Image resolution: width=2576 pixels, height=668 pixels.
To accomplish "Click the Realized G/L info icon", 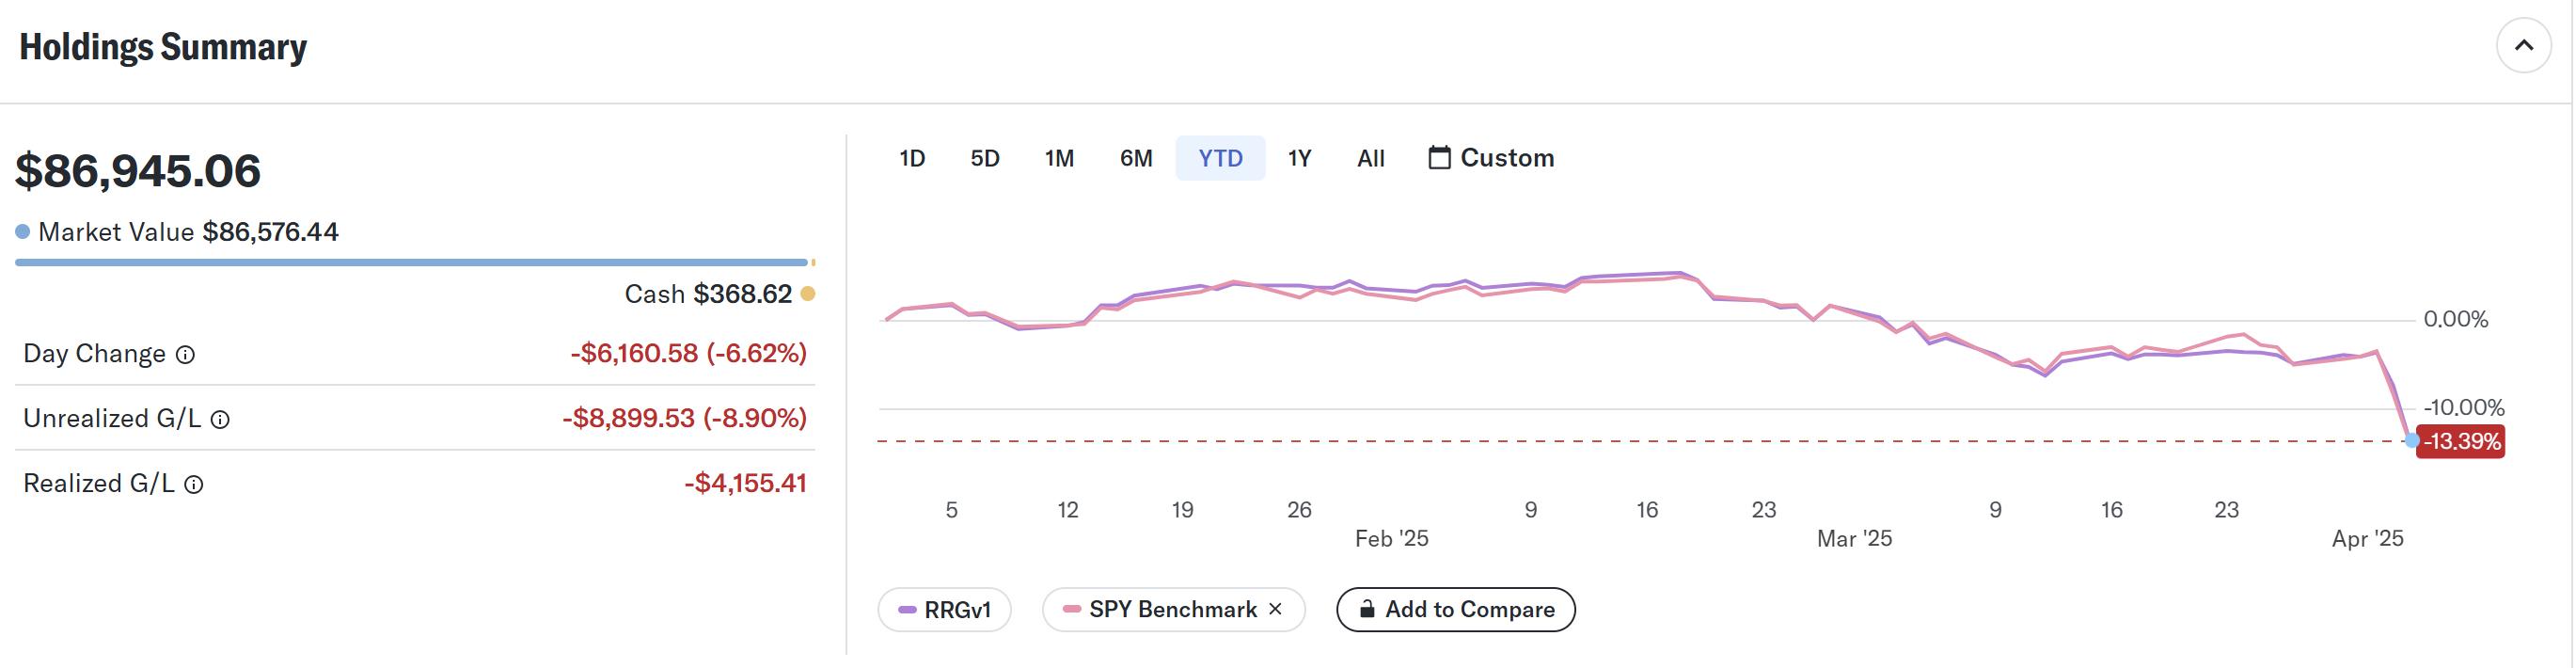I will (x=194, y=485).
